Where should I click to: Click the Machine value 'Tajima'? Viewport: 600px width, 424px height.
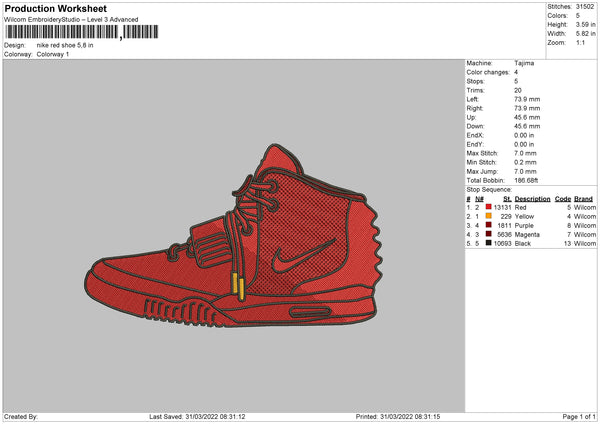pyautogui.click(x=524, y=63)
